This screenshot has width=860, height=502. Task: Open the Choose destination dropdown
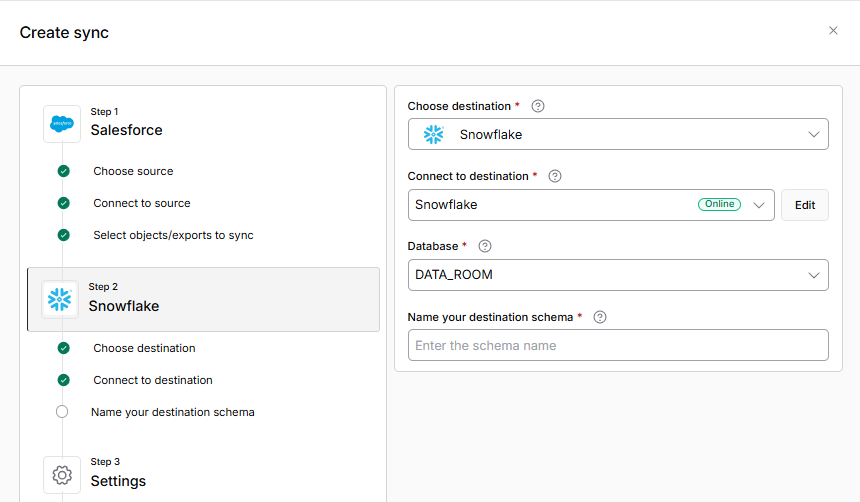coord(618,134)
